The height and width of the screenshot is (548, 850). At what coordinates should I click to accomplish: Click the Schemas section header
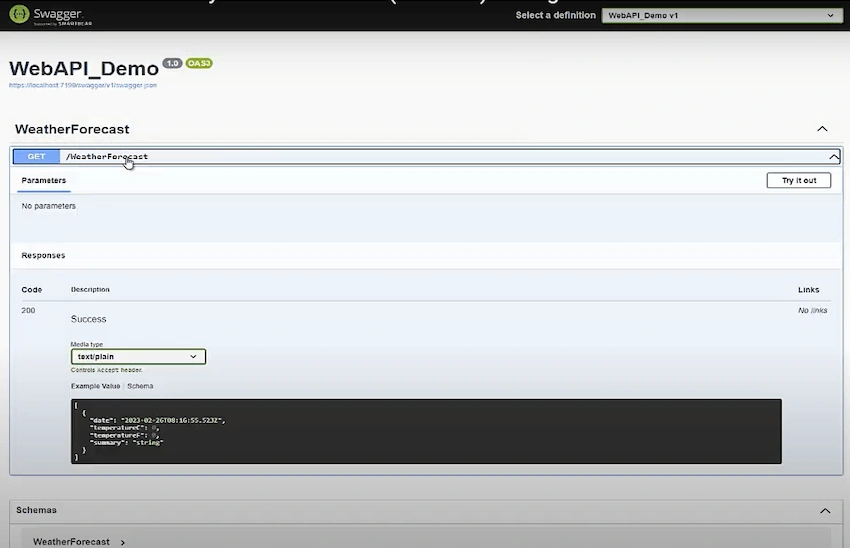36,510
